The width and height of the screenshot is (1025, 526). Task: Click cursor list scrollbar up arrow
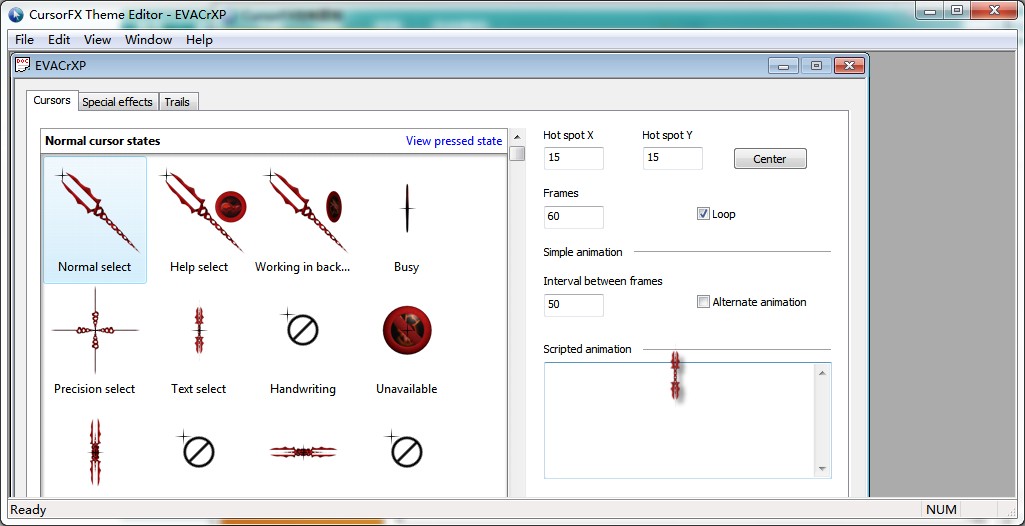(x=517, y=137)
